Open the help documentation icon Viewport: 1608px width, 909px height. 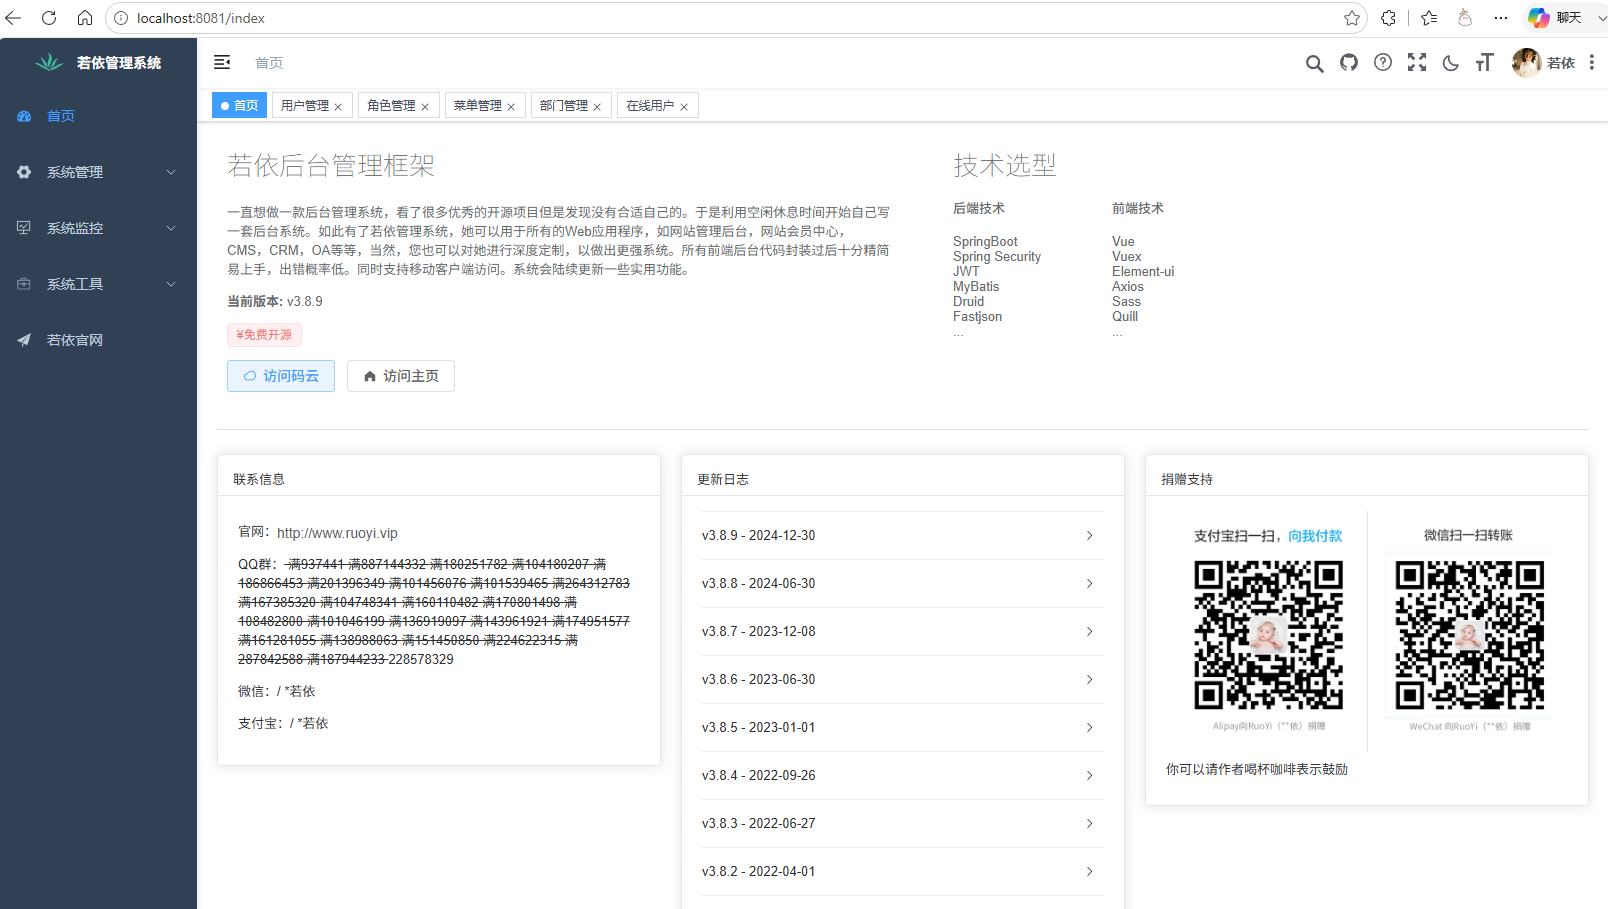click(x=1383, y=62)
